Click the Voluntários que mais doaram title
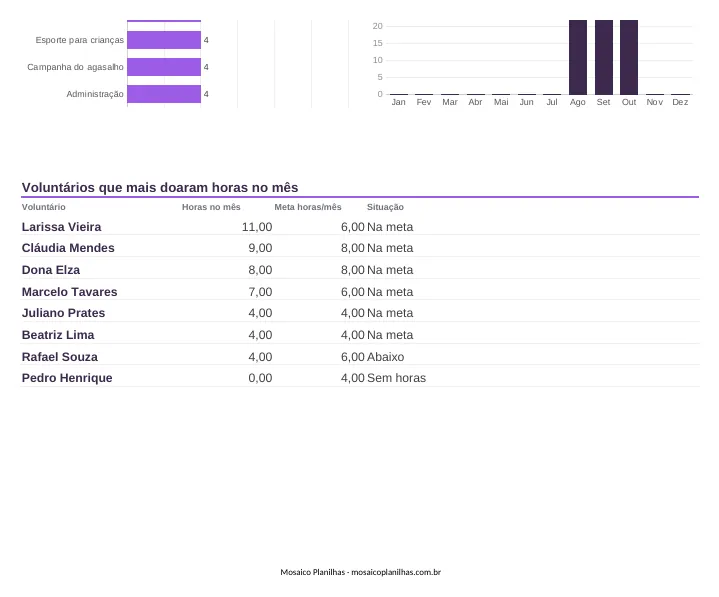 (x=160, y=188)
